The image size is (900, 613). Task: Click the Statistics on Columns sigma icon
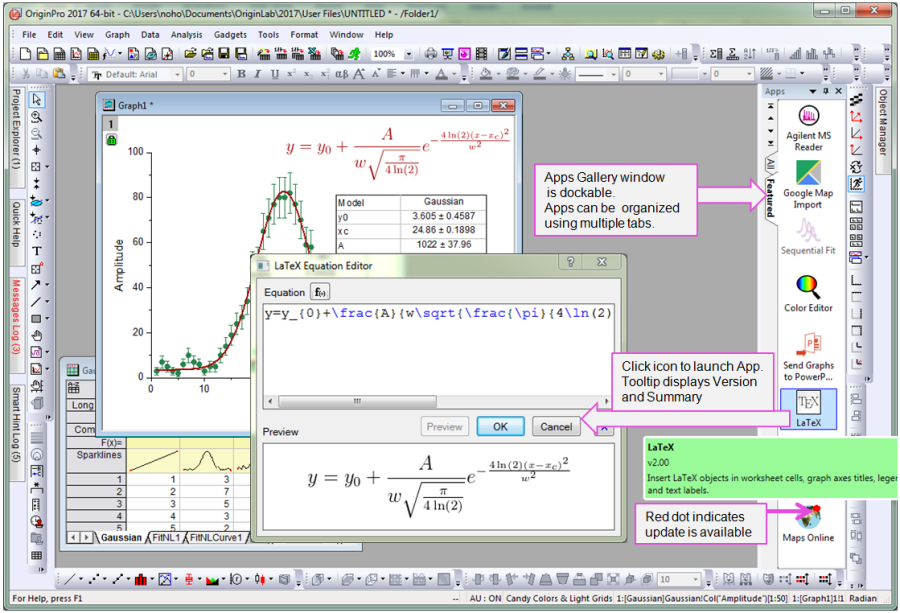(x=716, y=54)
